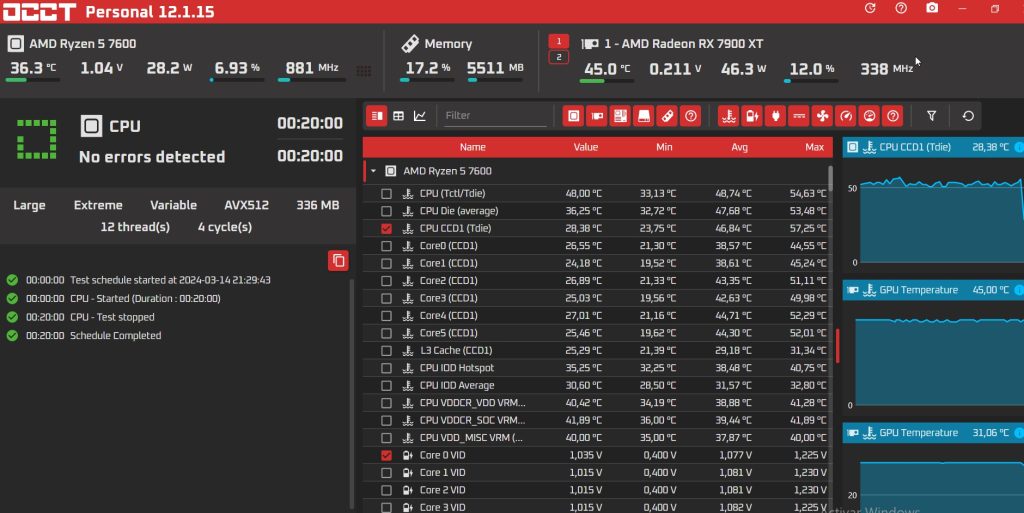Click the 'Test schedule started at' log entry
The height and width of the screenshot is (513, 1024).
170,280
